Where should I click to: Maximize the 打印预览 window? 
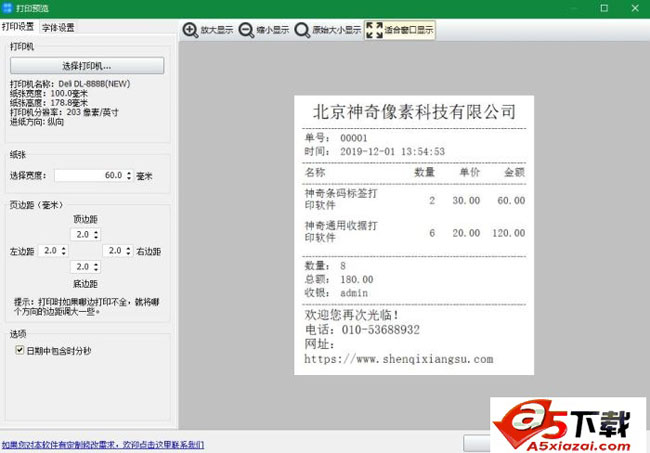point(604,8)
